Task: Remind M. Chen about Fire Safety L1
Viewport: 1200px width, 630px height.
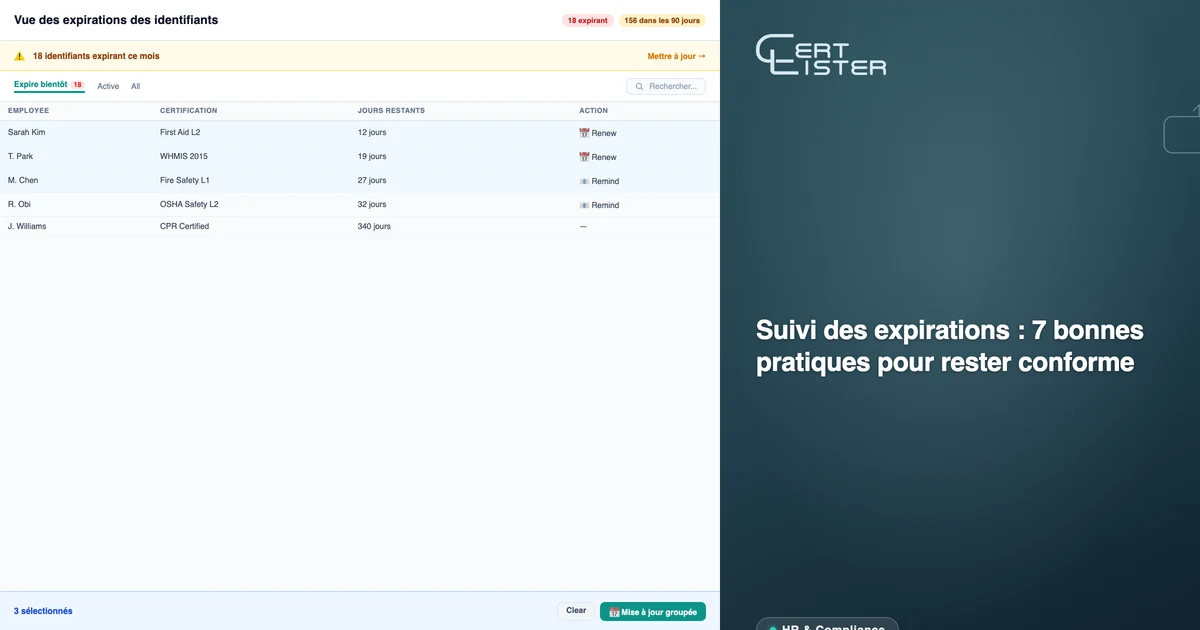Action: (x=599, y=181)
